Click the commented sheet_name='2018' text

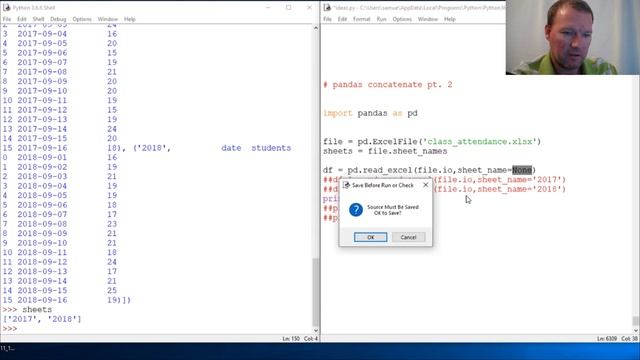(x=522, y=189)
